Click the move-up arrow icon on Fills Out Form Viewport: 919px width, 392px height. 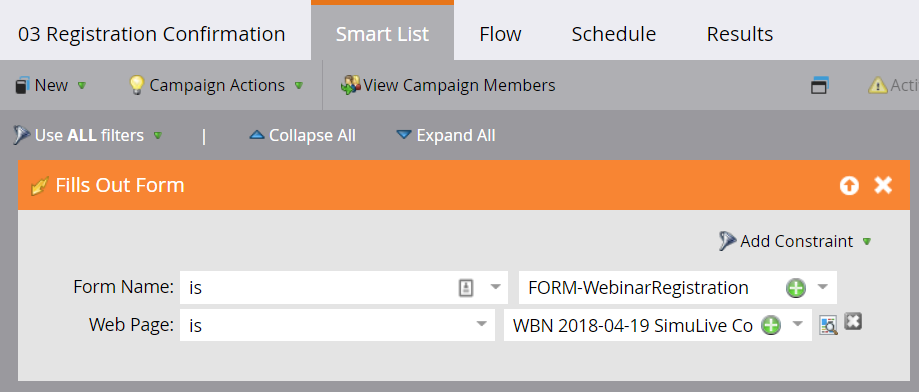pos(849,186)
